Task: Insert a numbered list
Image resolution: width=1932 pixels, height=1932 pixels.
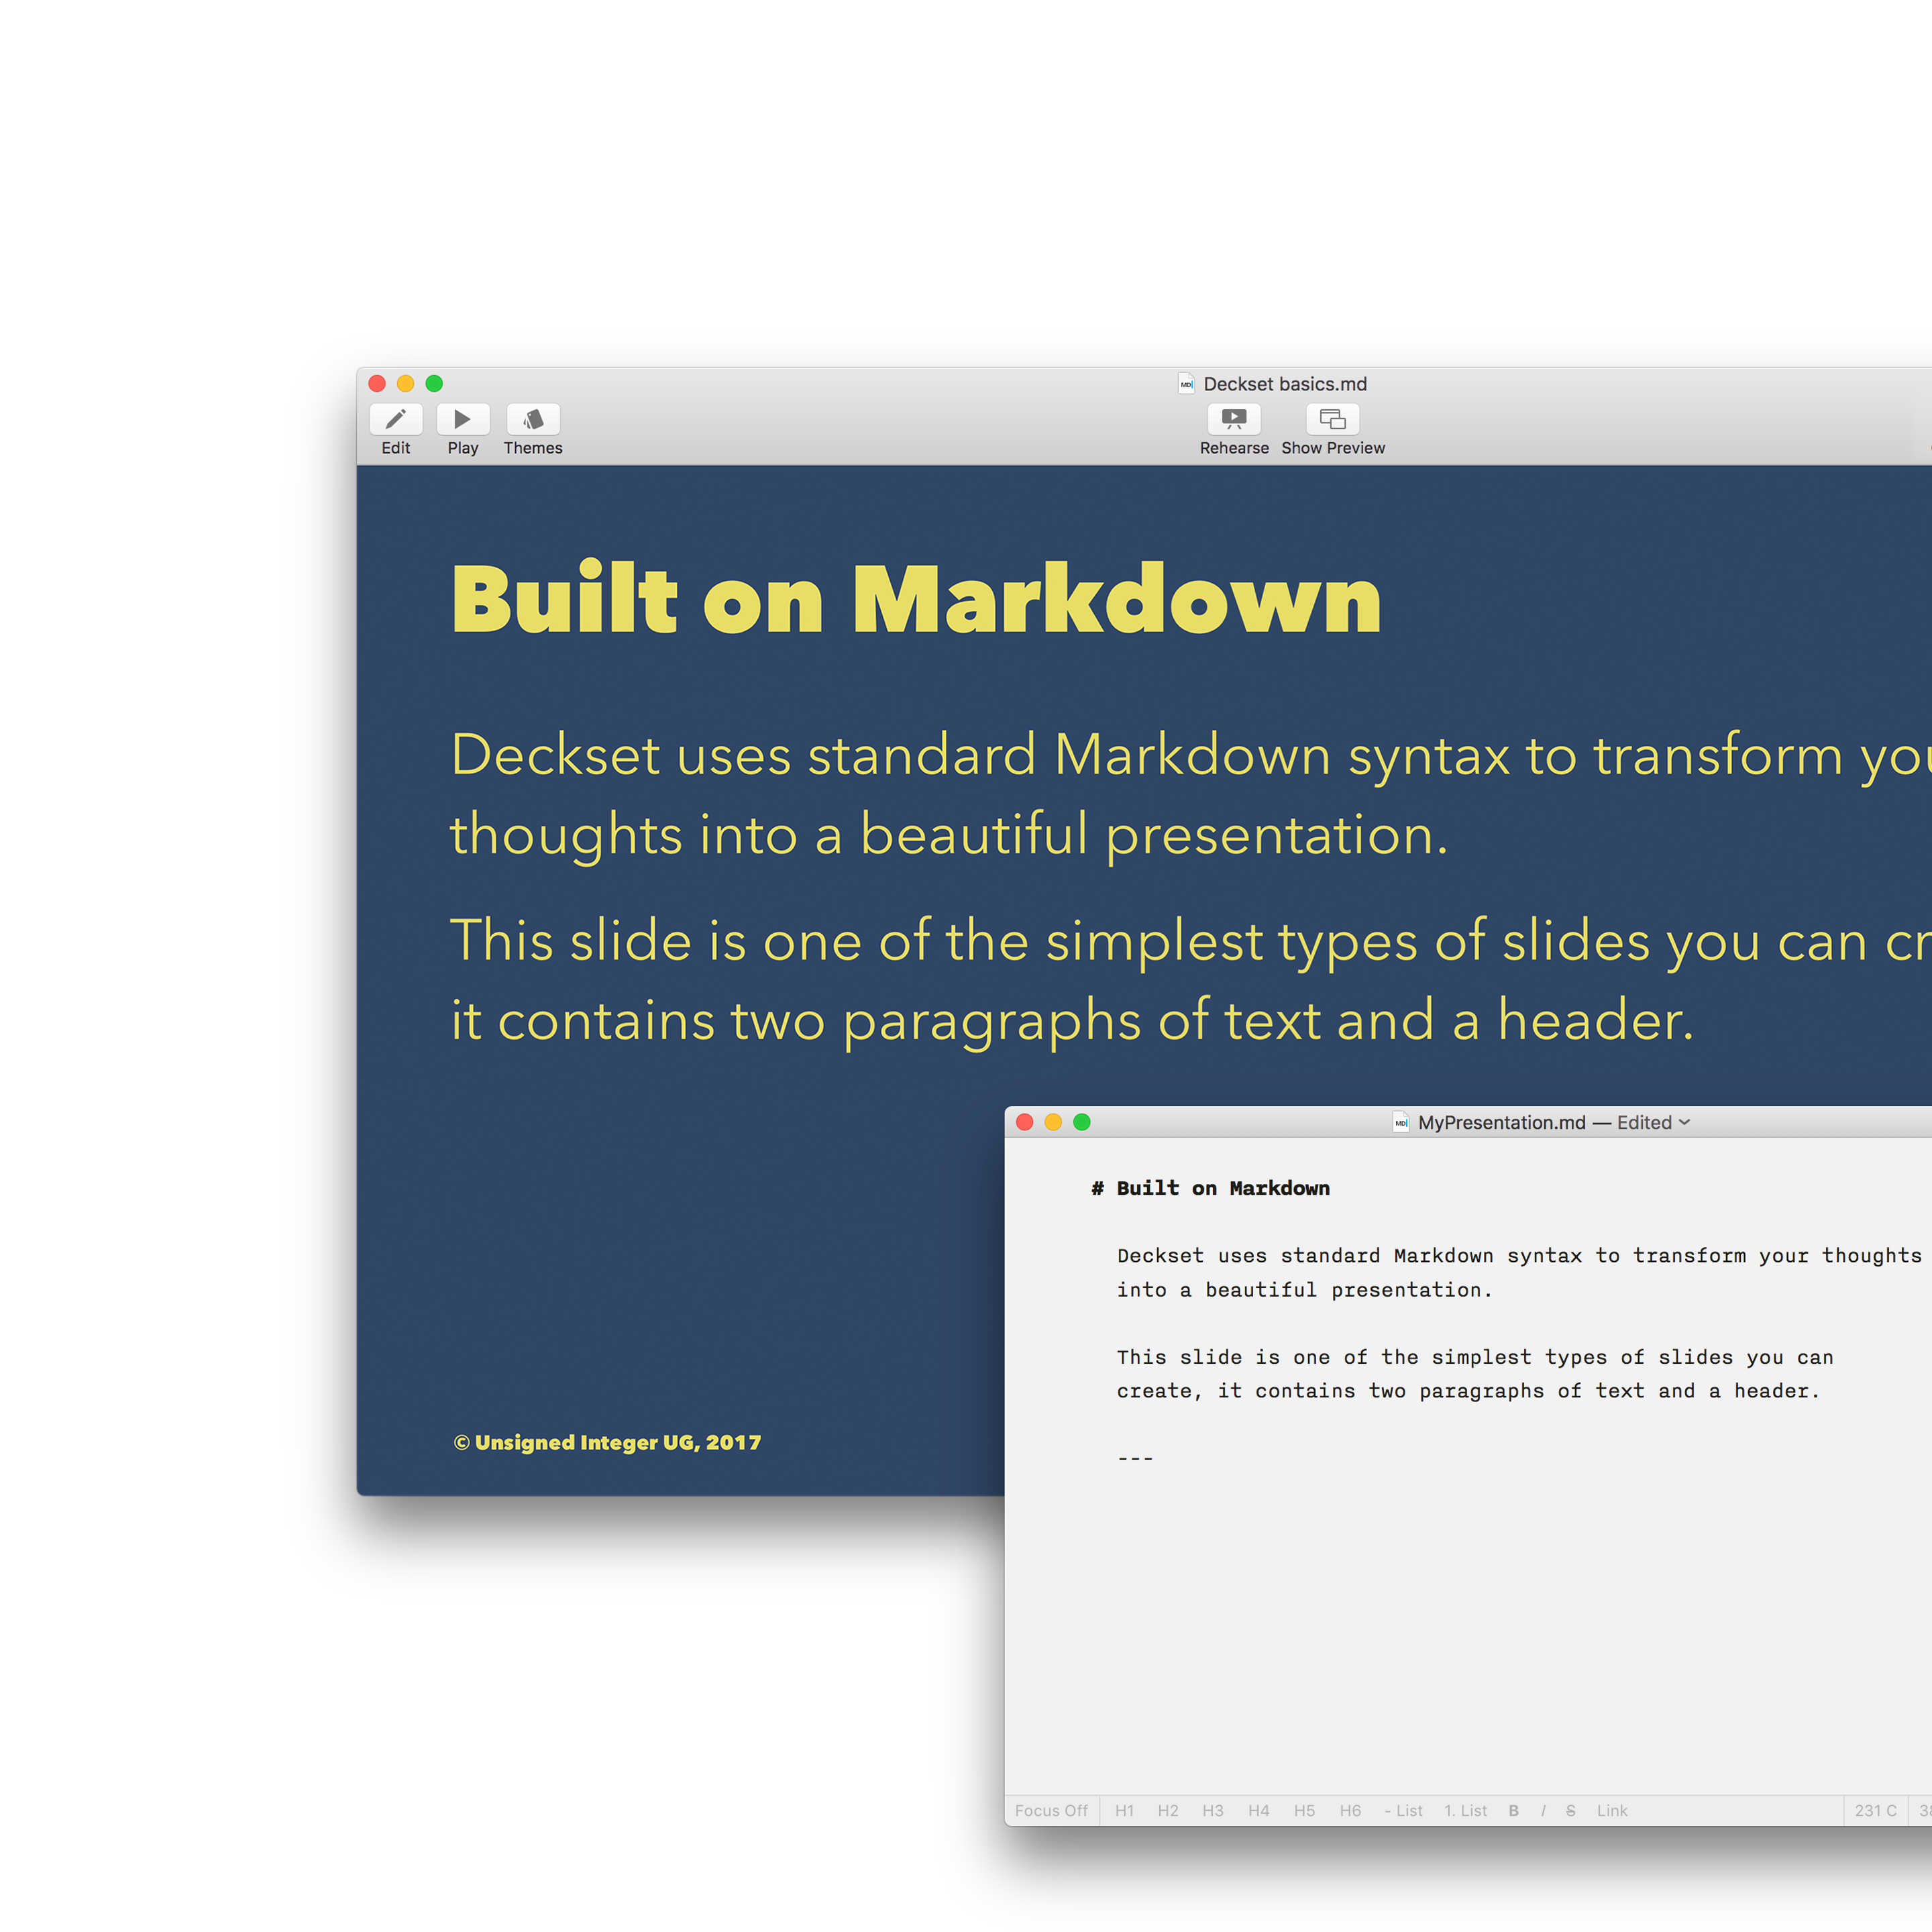Action: coord(1465,1811)
